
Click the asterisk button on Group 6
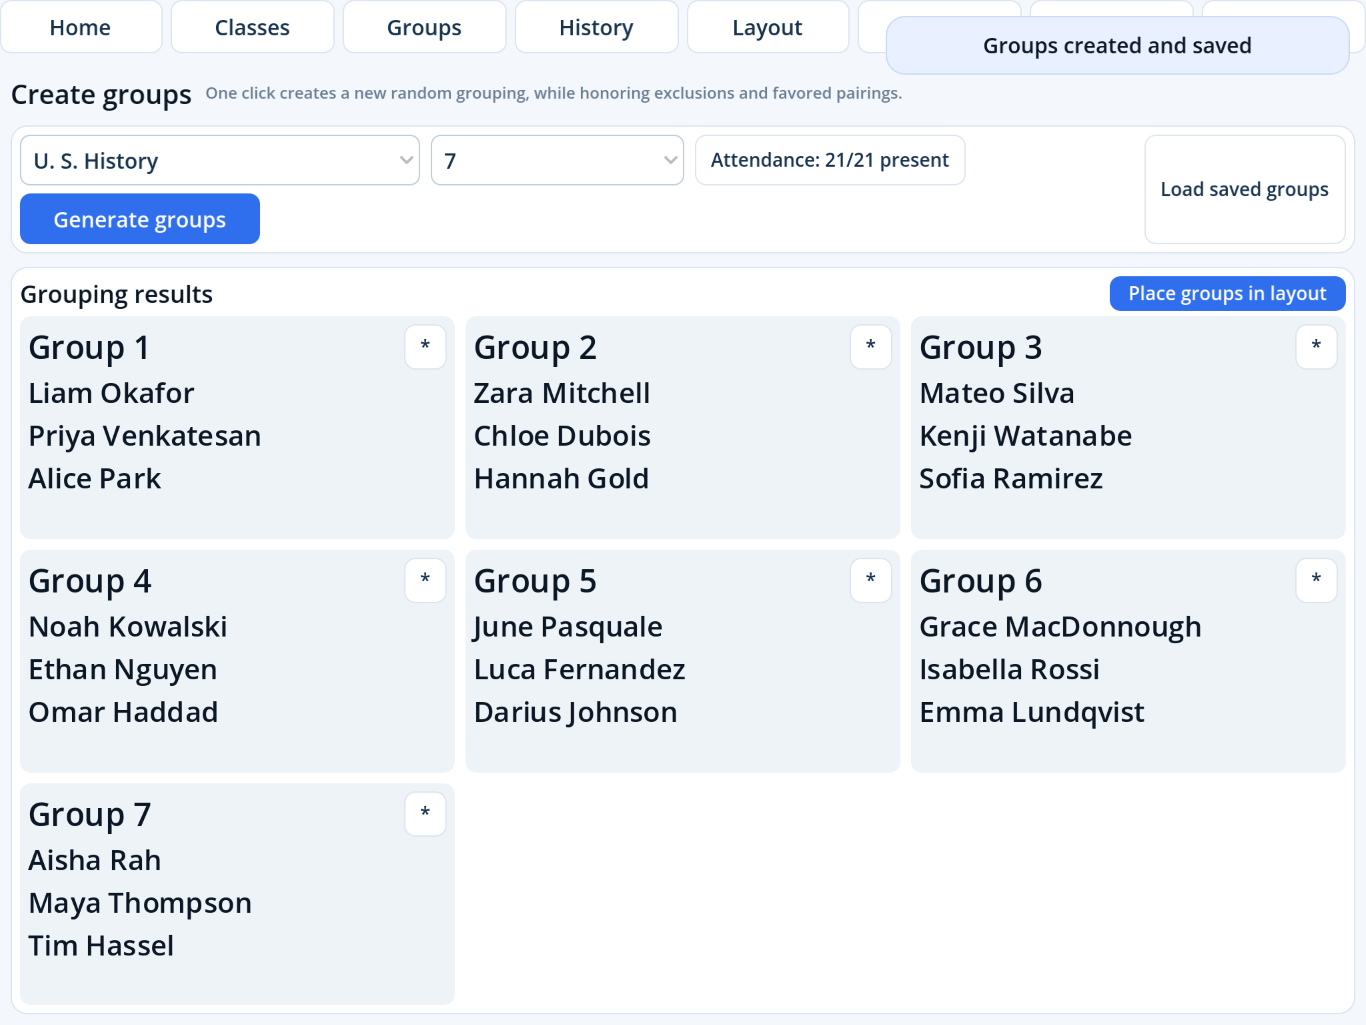click(1316, 581)
